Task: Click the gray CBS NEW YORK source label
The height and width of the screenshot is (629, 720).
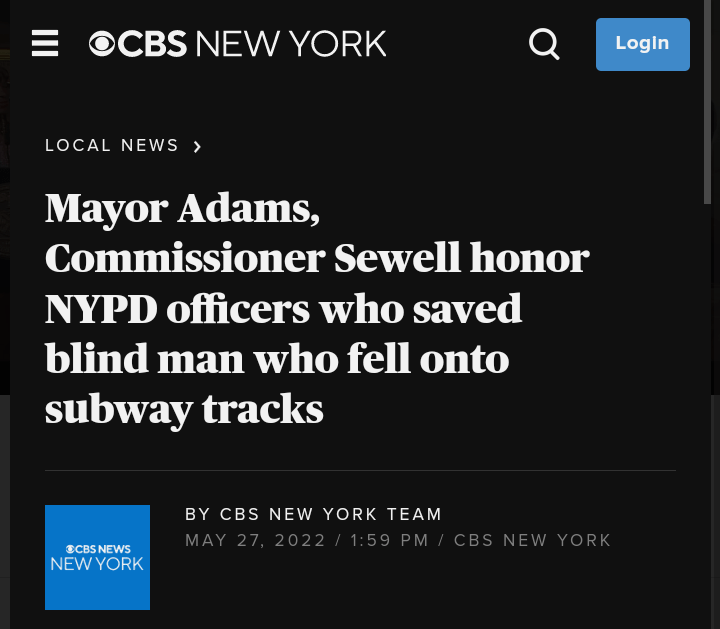Action: (x=532, y=541)
